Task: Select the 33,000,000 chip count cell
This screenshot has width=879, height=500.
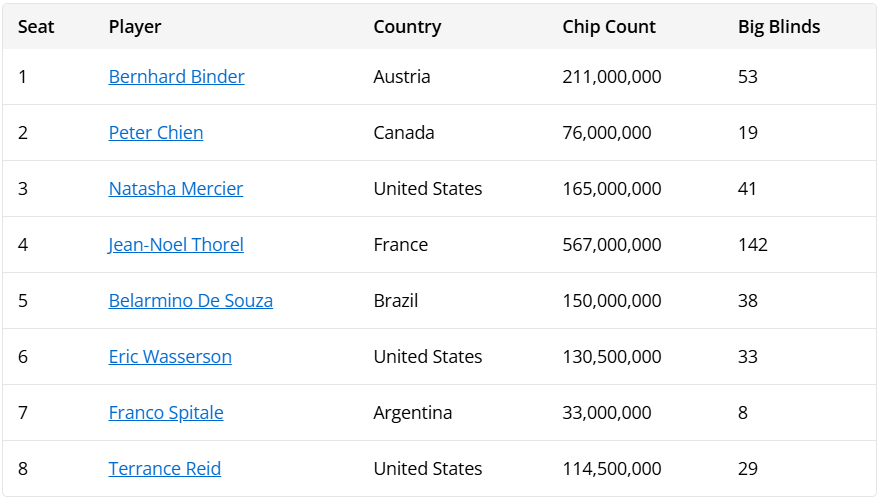Action: (607, 413)
